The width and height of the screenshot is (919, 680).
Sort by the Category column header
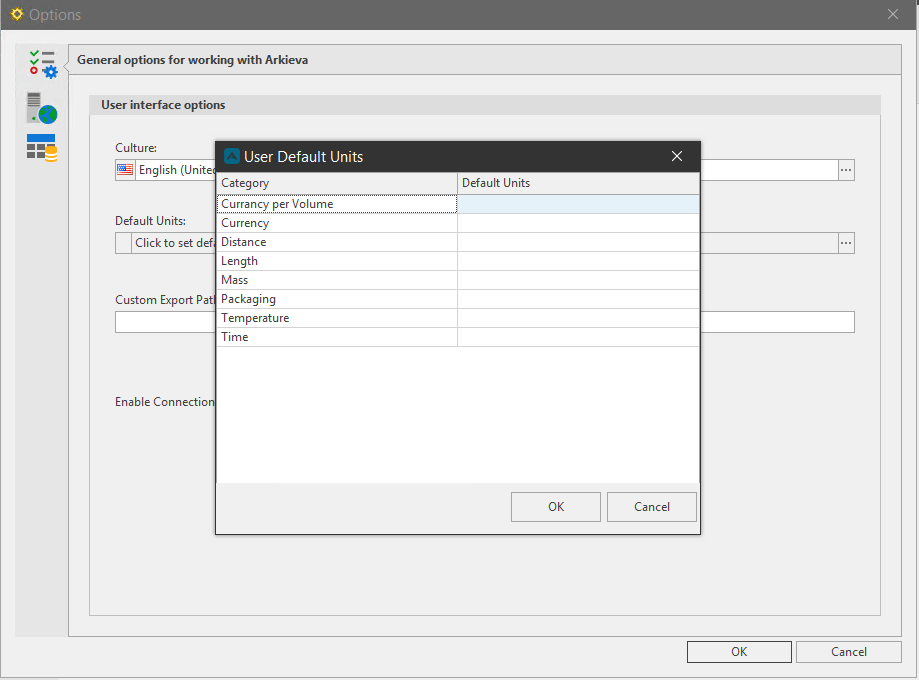point(337,183)
